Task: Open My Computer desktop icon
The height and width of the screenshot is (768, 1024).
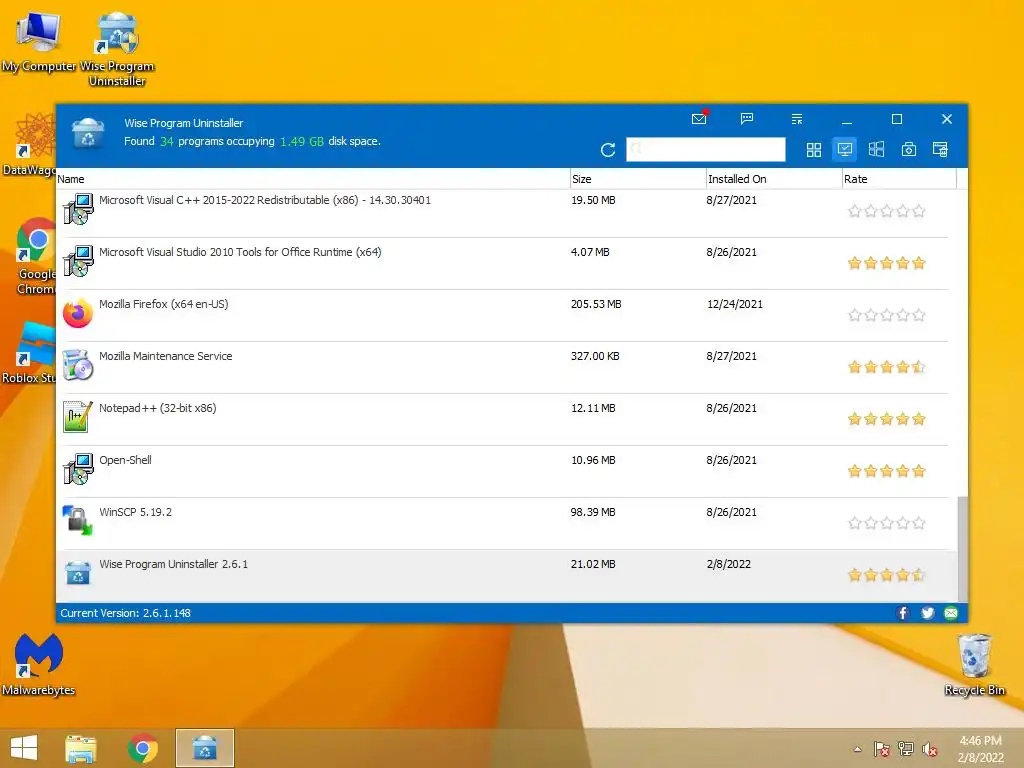Action: (38, 42)
